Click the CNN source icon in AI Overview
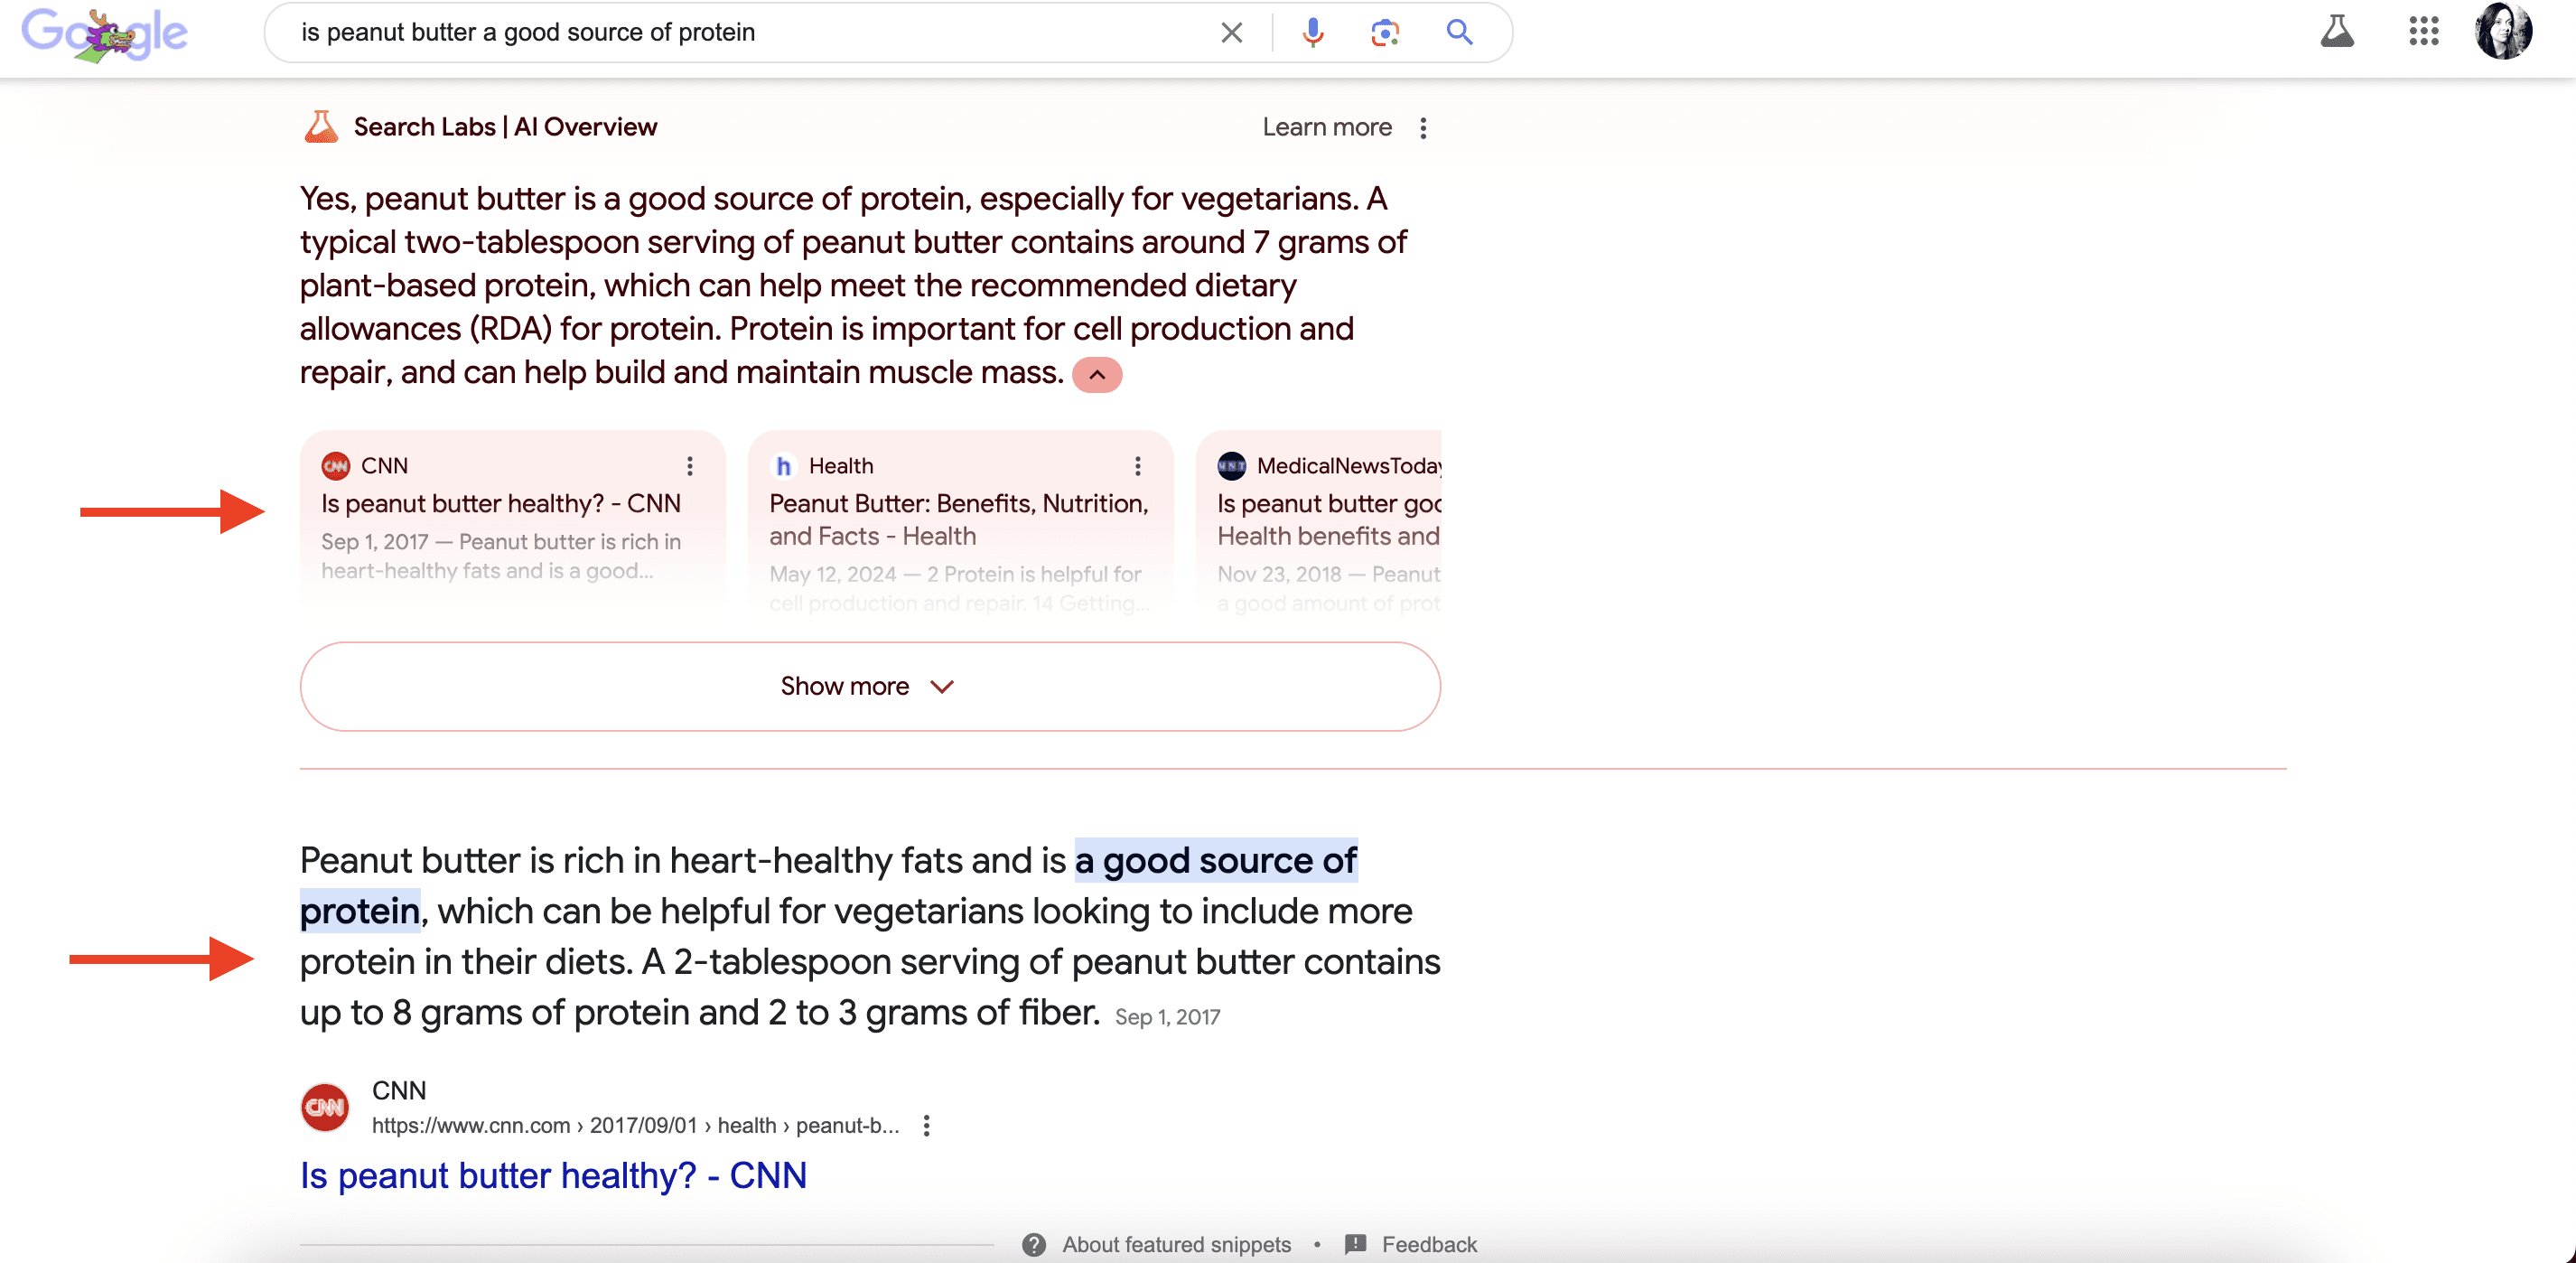2576x1263 pixels. 339,463
